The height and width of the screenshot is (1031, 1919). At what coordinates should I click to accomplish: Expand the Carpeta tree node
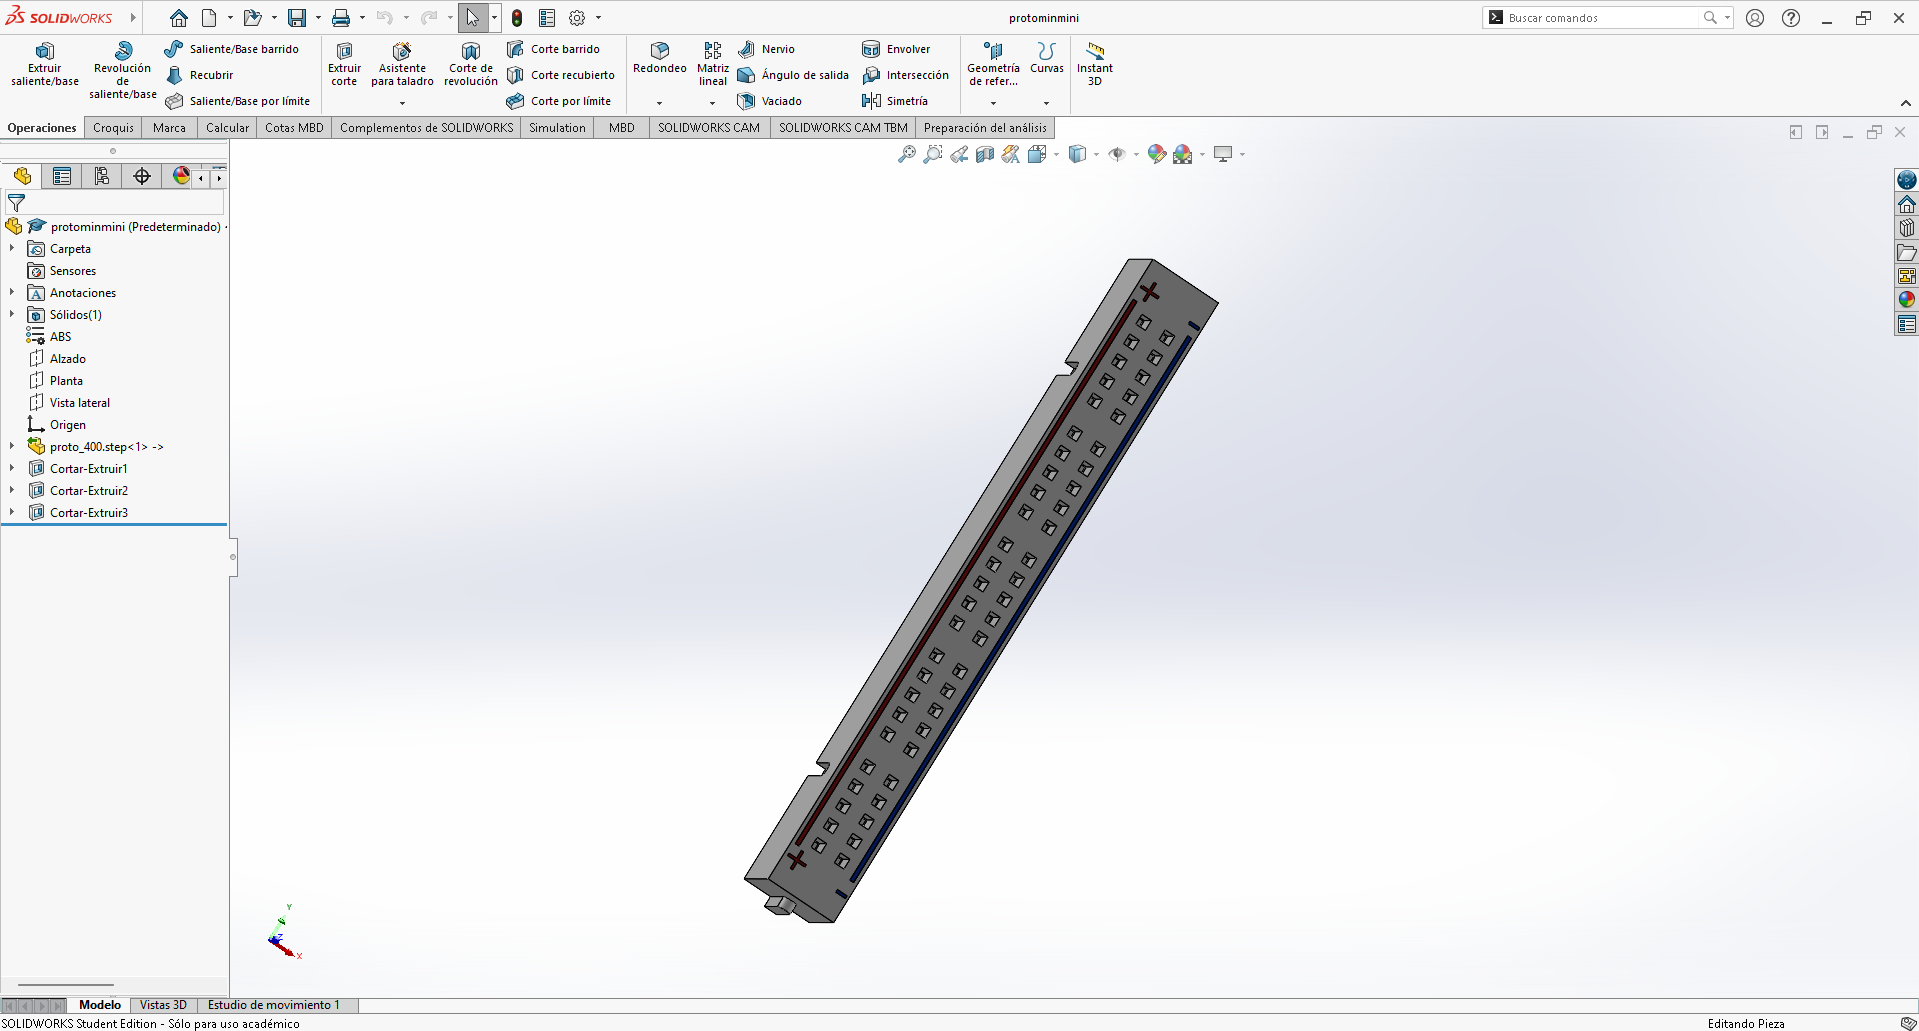click(x=12, y=249)
